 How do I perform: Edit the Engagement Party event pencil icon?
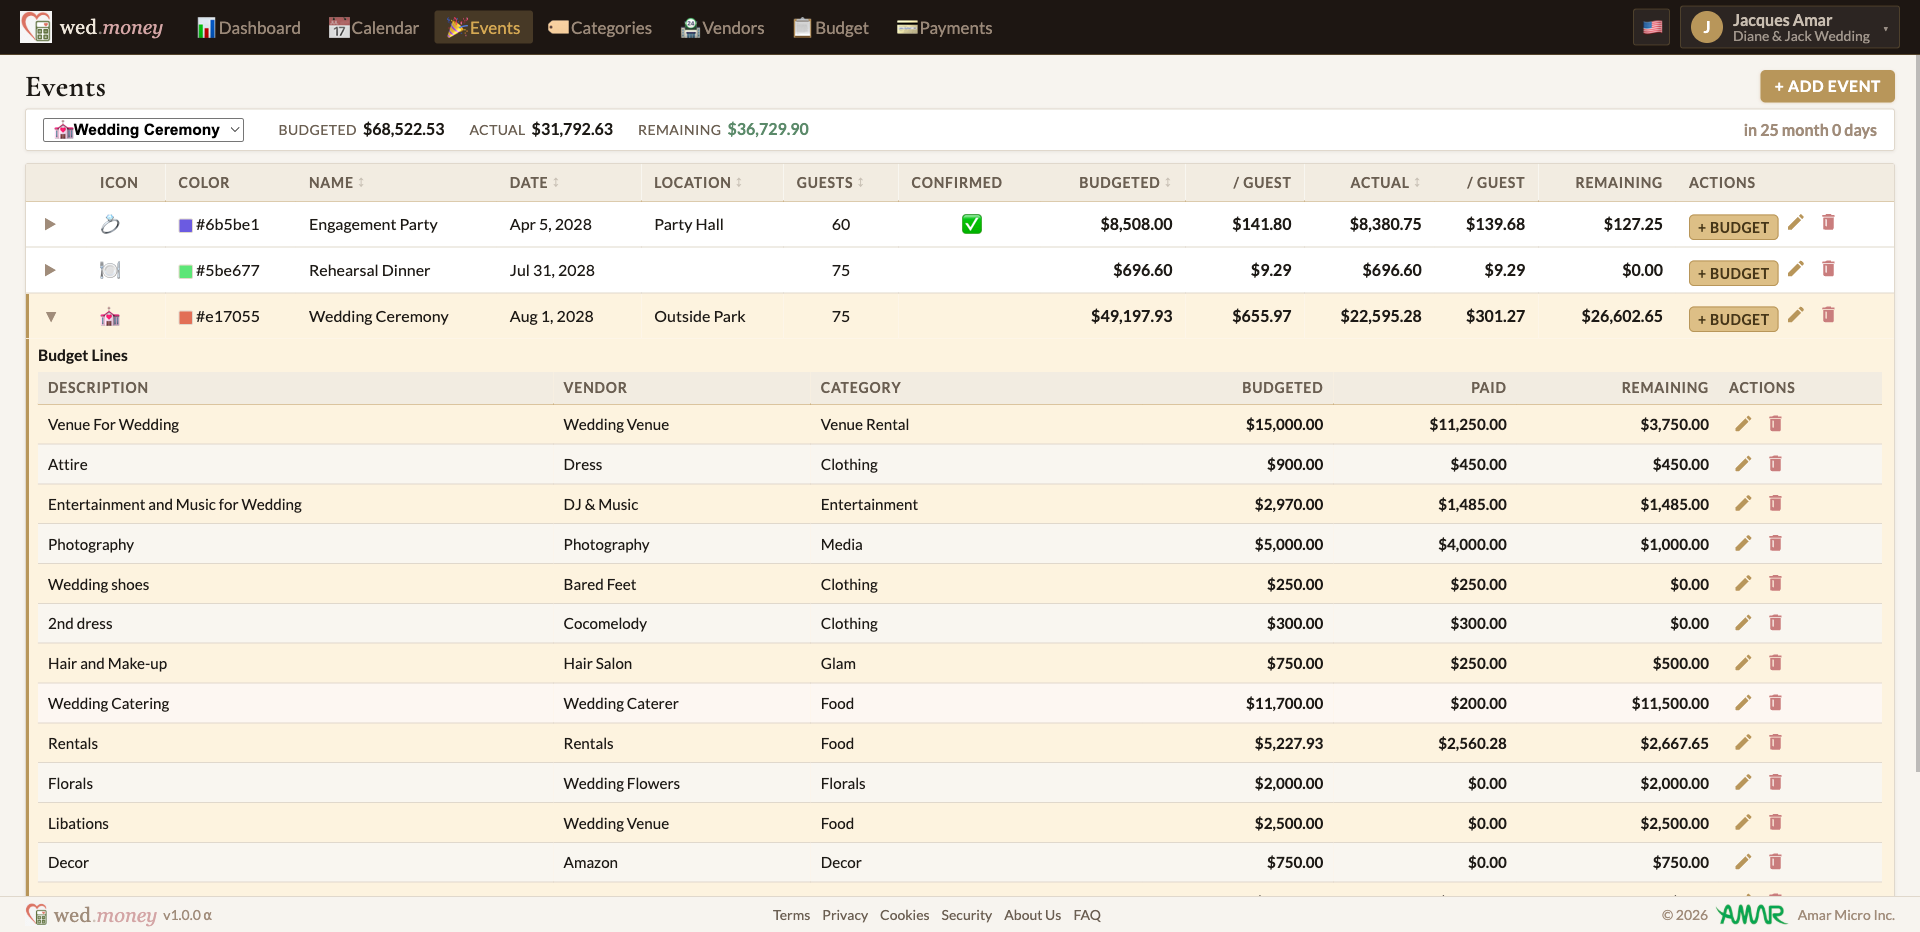click(x=1796, y=223)
